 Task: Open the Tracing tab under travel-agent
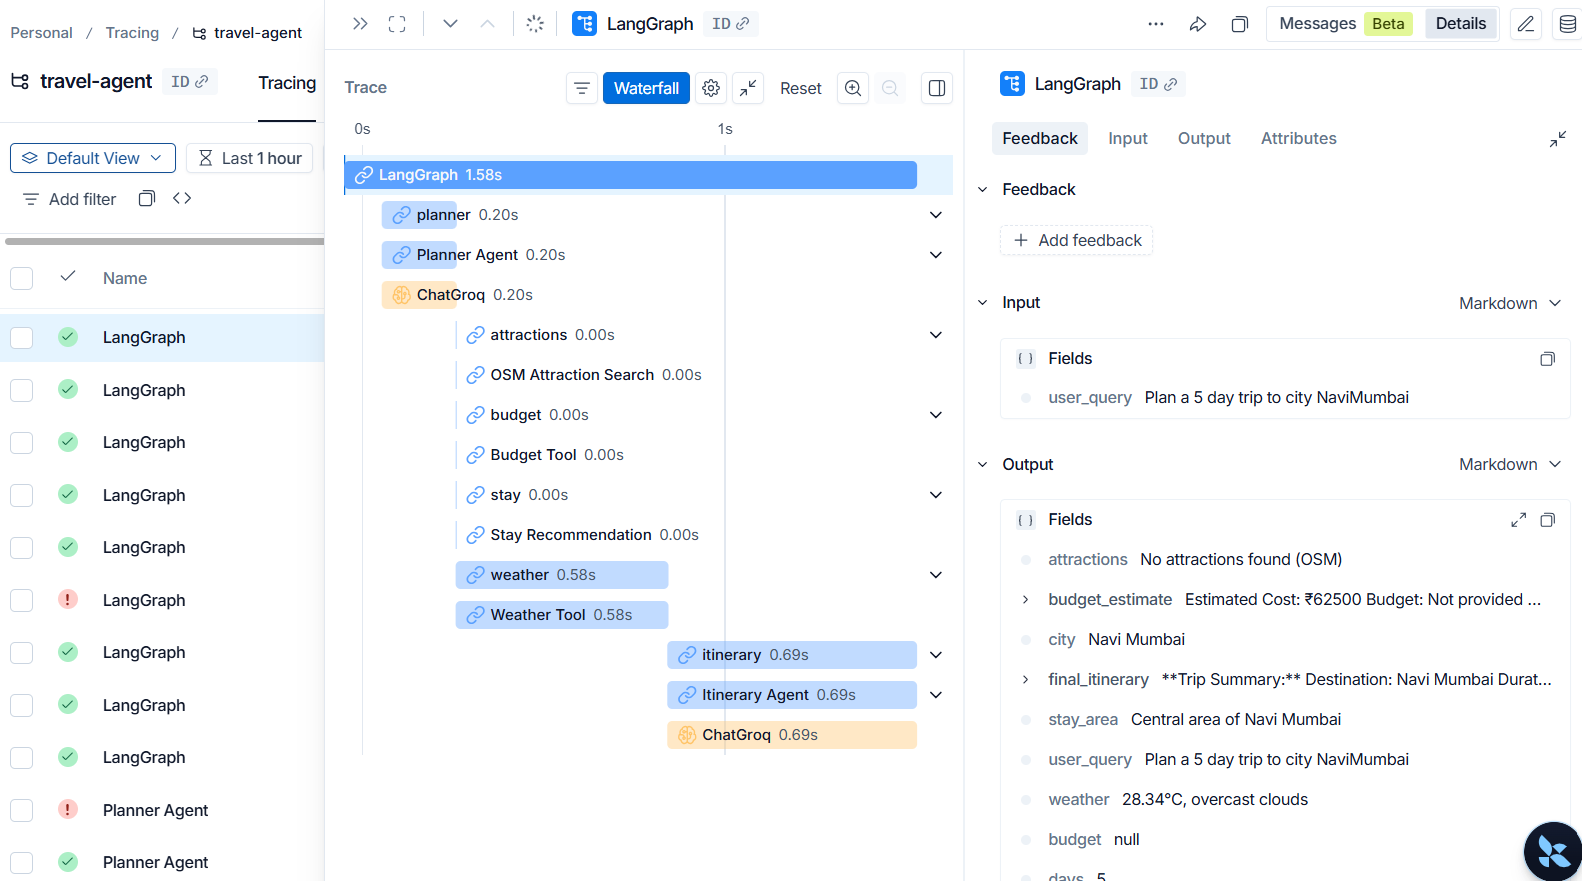pos(287,83)
